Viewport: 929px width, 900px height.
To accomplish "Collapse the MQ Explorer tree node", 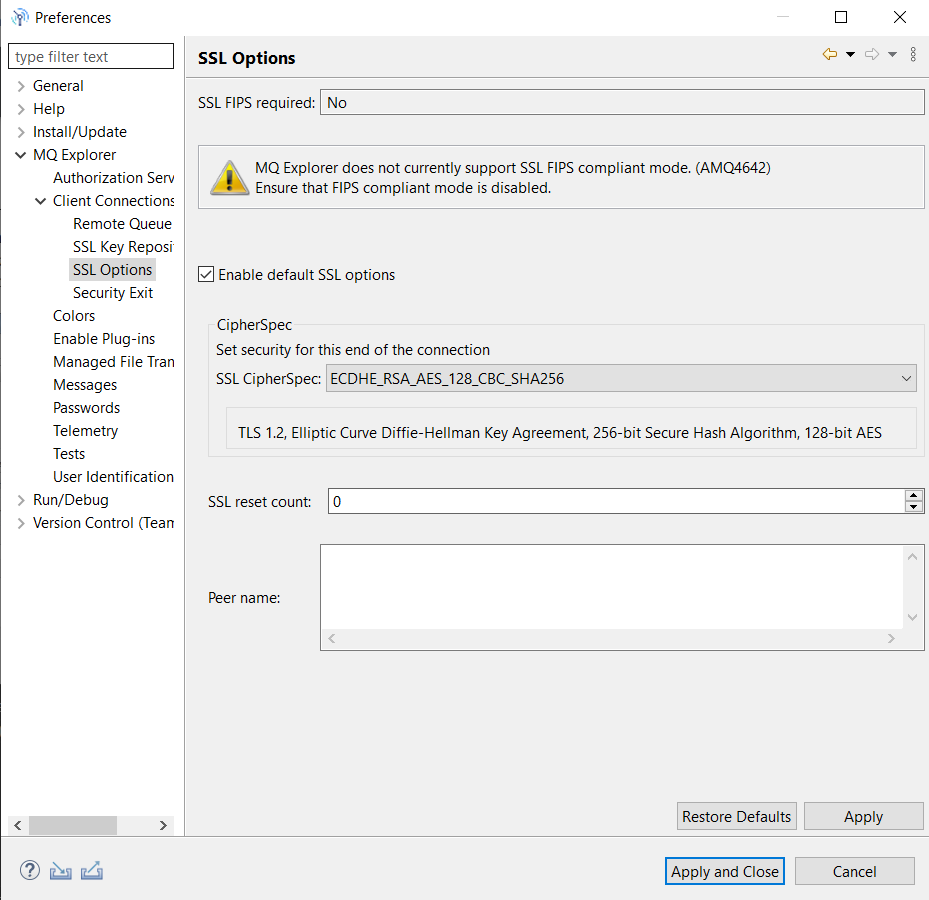I will (21, 155).
